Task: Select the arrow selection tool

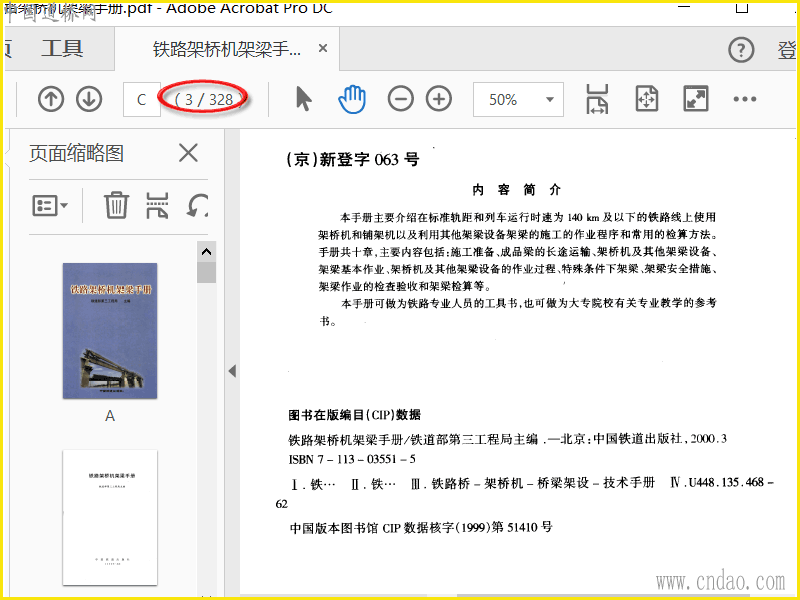Action: pyautogui.click(x=304, y=99)
